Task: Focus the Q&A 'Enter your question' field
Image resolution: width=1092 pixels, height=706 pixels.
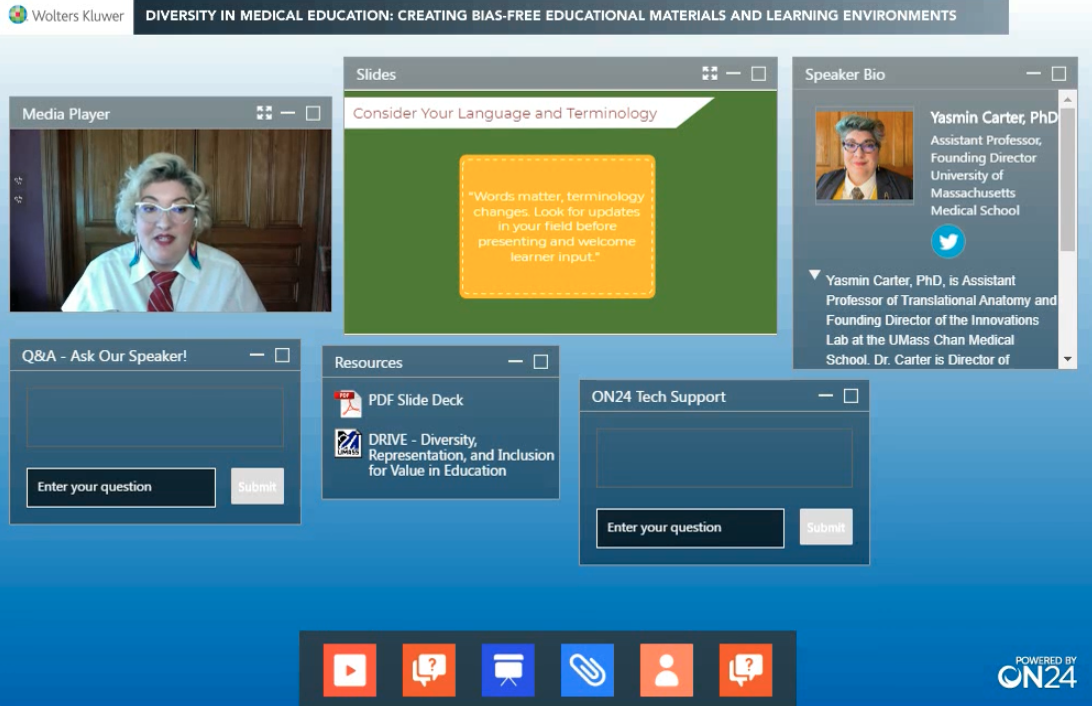Action: (121, 487)
